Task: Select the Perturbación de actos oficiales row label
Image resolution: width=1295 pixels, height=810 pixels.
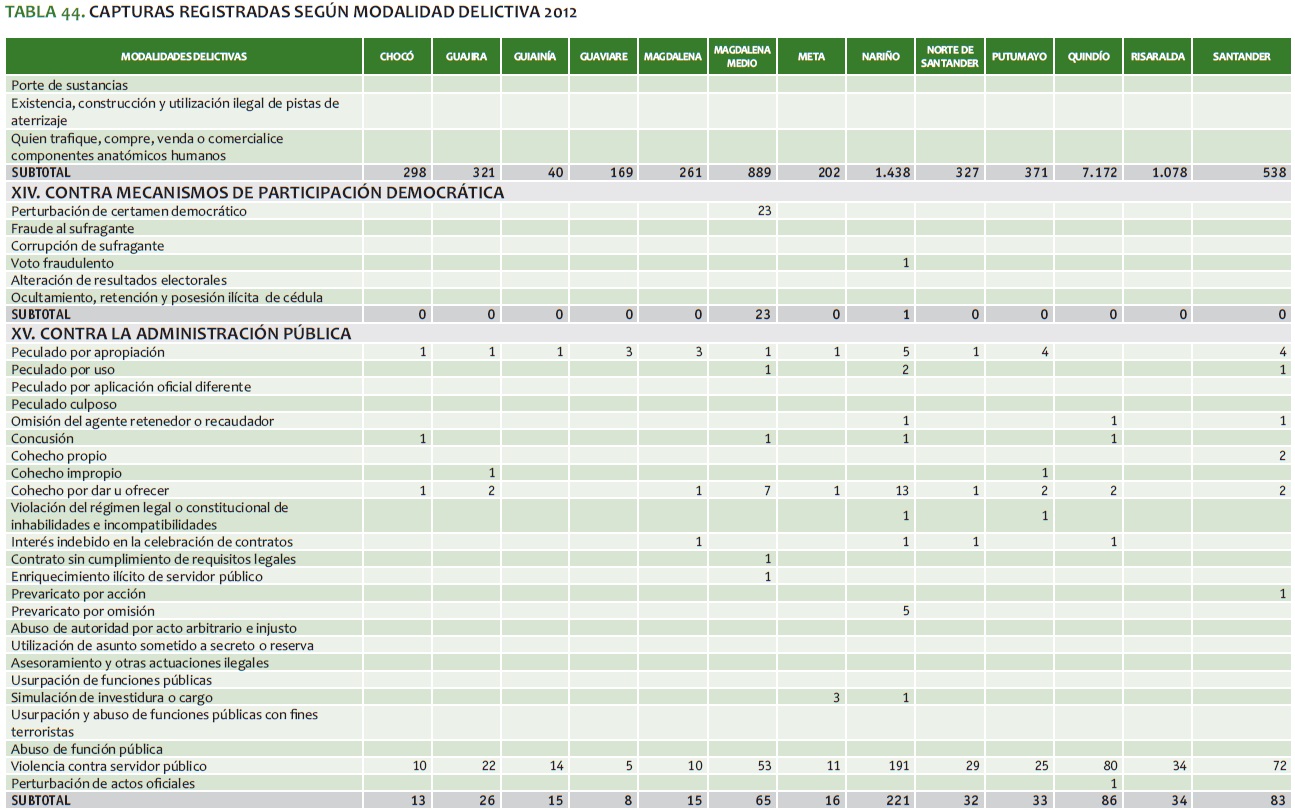Action: pos(103,783)
